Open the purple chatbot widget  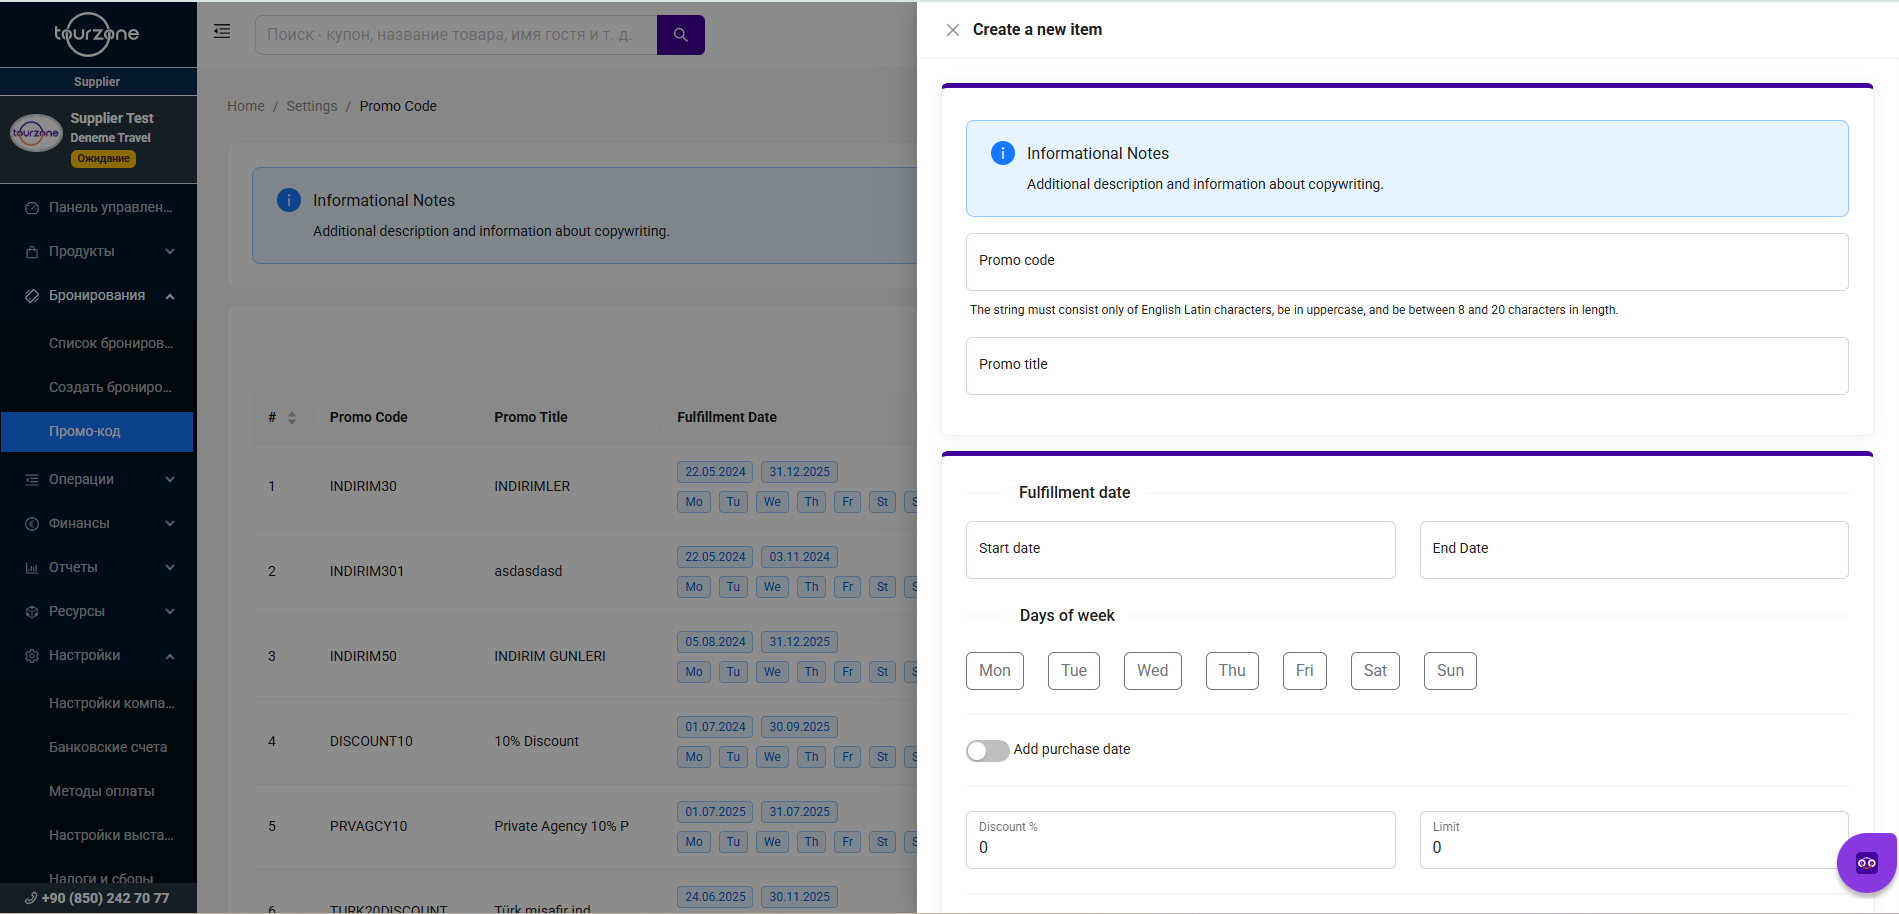[1866, 862]
